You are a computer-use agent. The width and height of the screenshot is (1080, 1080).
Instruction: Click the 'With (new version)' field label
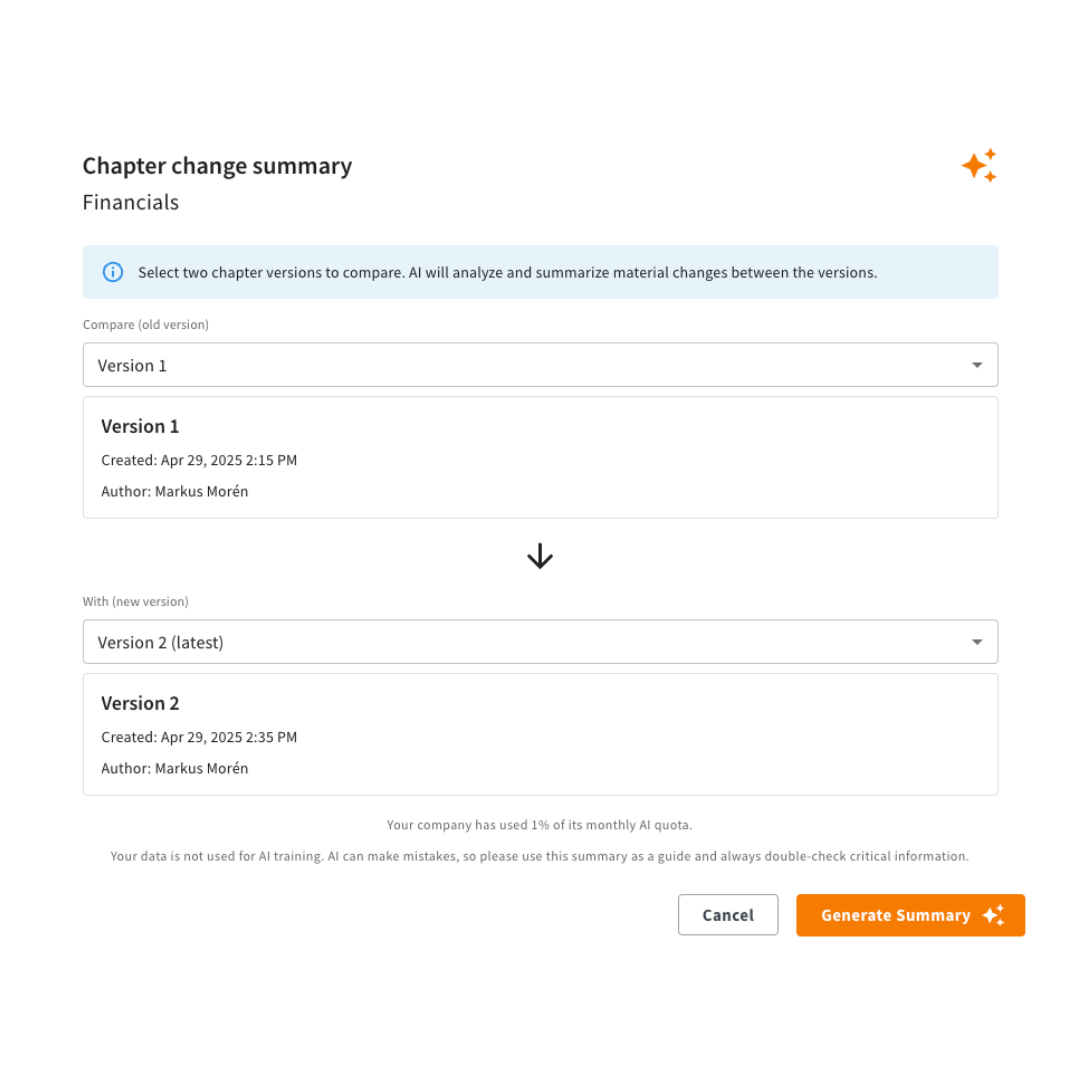coord(136,601)
